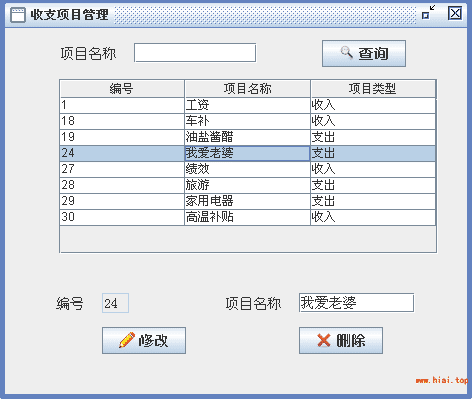Select the 油盐酱醋 cell
This screenshot has height=399, width=473.
click(247, 137)
